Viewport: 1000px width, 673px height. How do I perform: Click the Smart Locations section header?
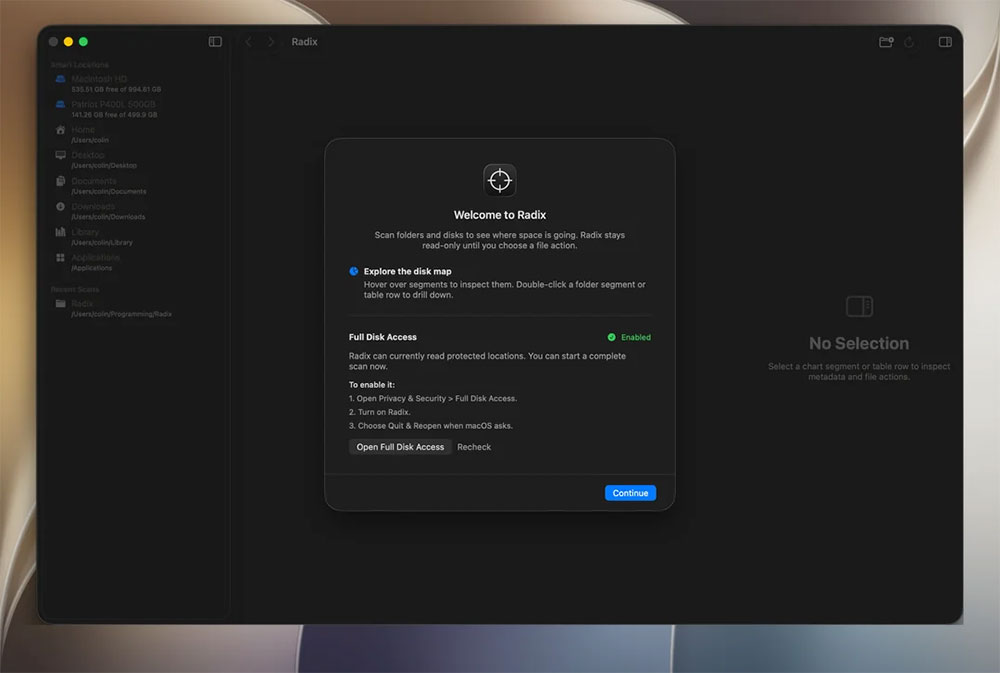(x=80, y=64)
